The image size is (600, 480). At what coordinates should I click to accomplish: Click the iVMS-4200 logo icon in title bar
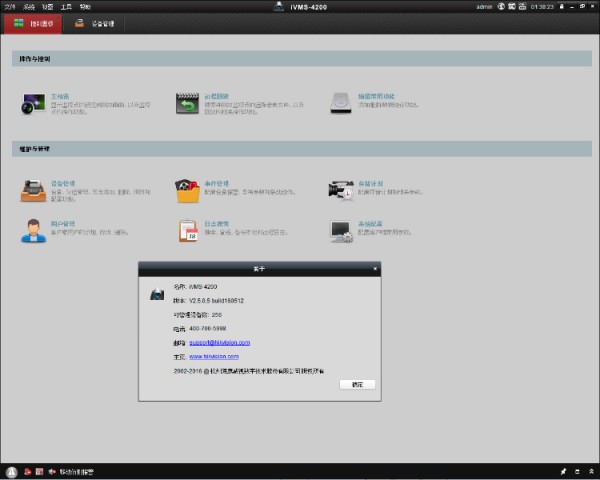279,7
